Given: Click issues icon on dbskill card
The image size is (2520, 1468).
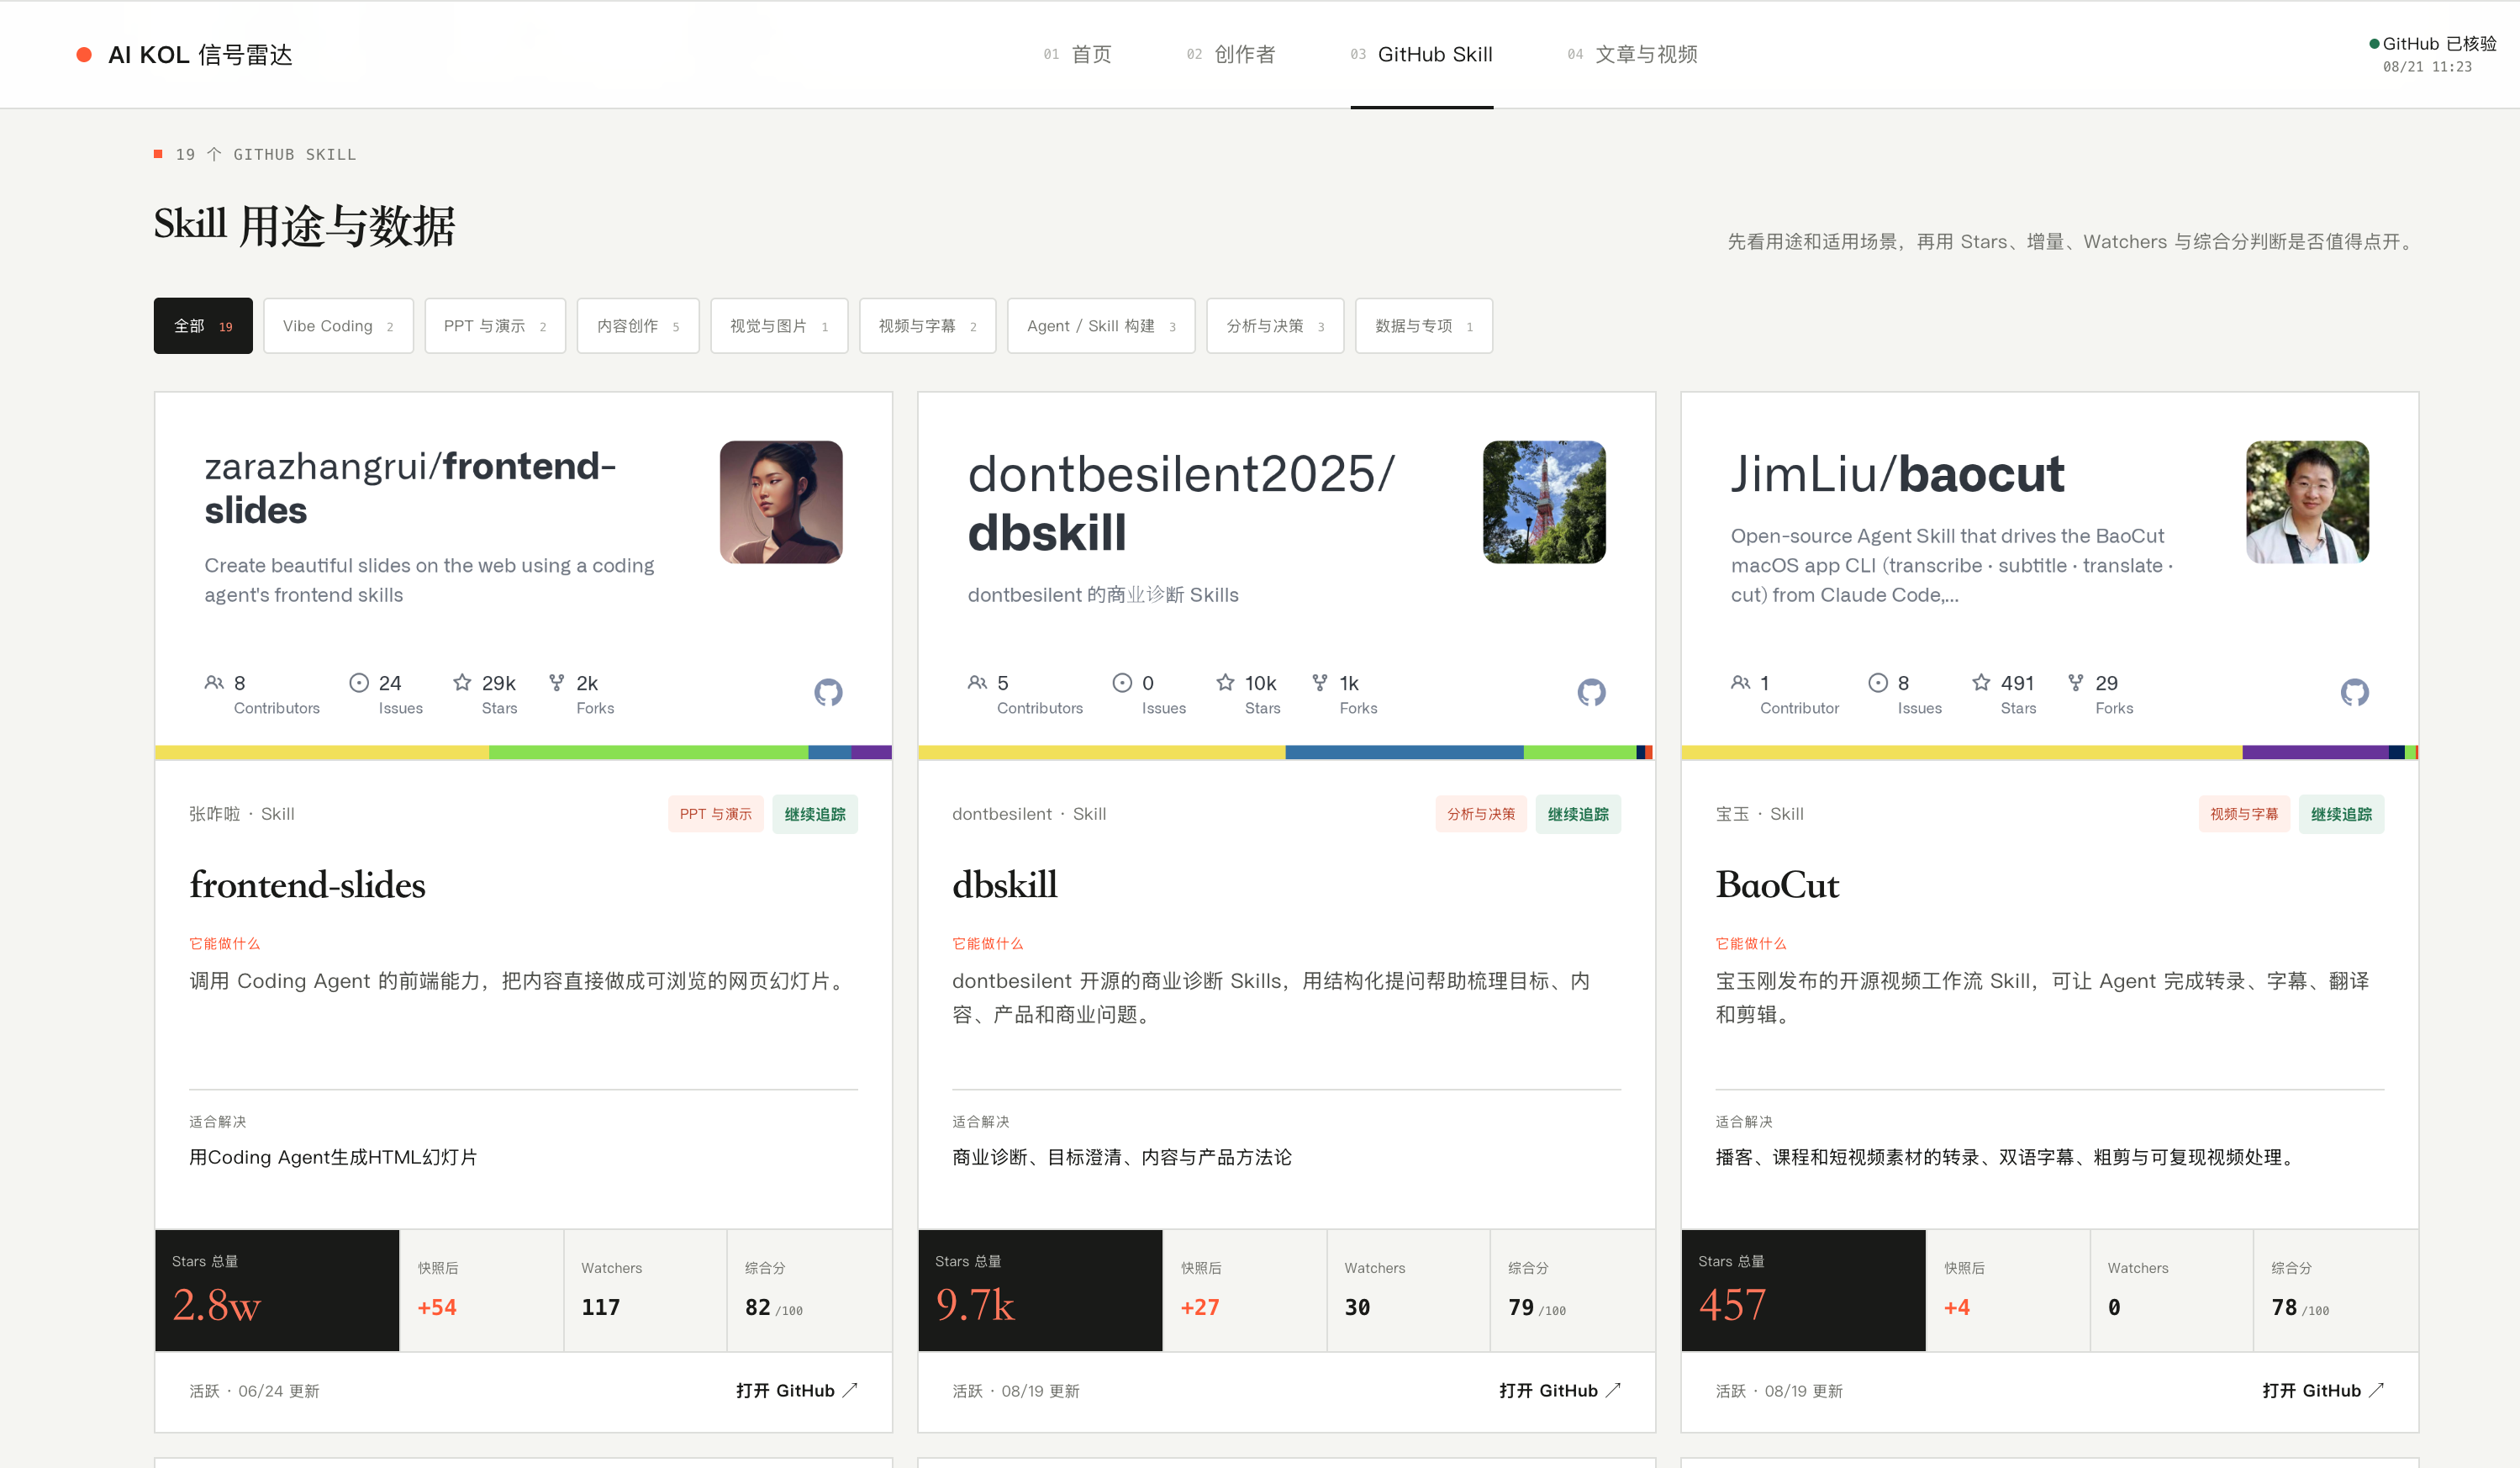Looking at the screenshot, I should 1122,682.
